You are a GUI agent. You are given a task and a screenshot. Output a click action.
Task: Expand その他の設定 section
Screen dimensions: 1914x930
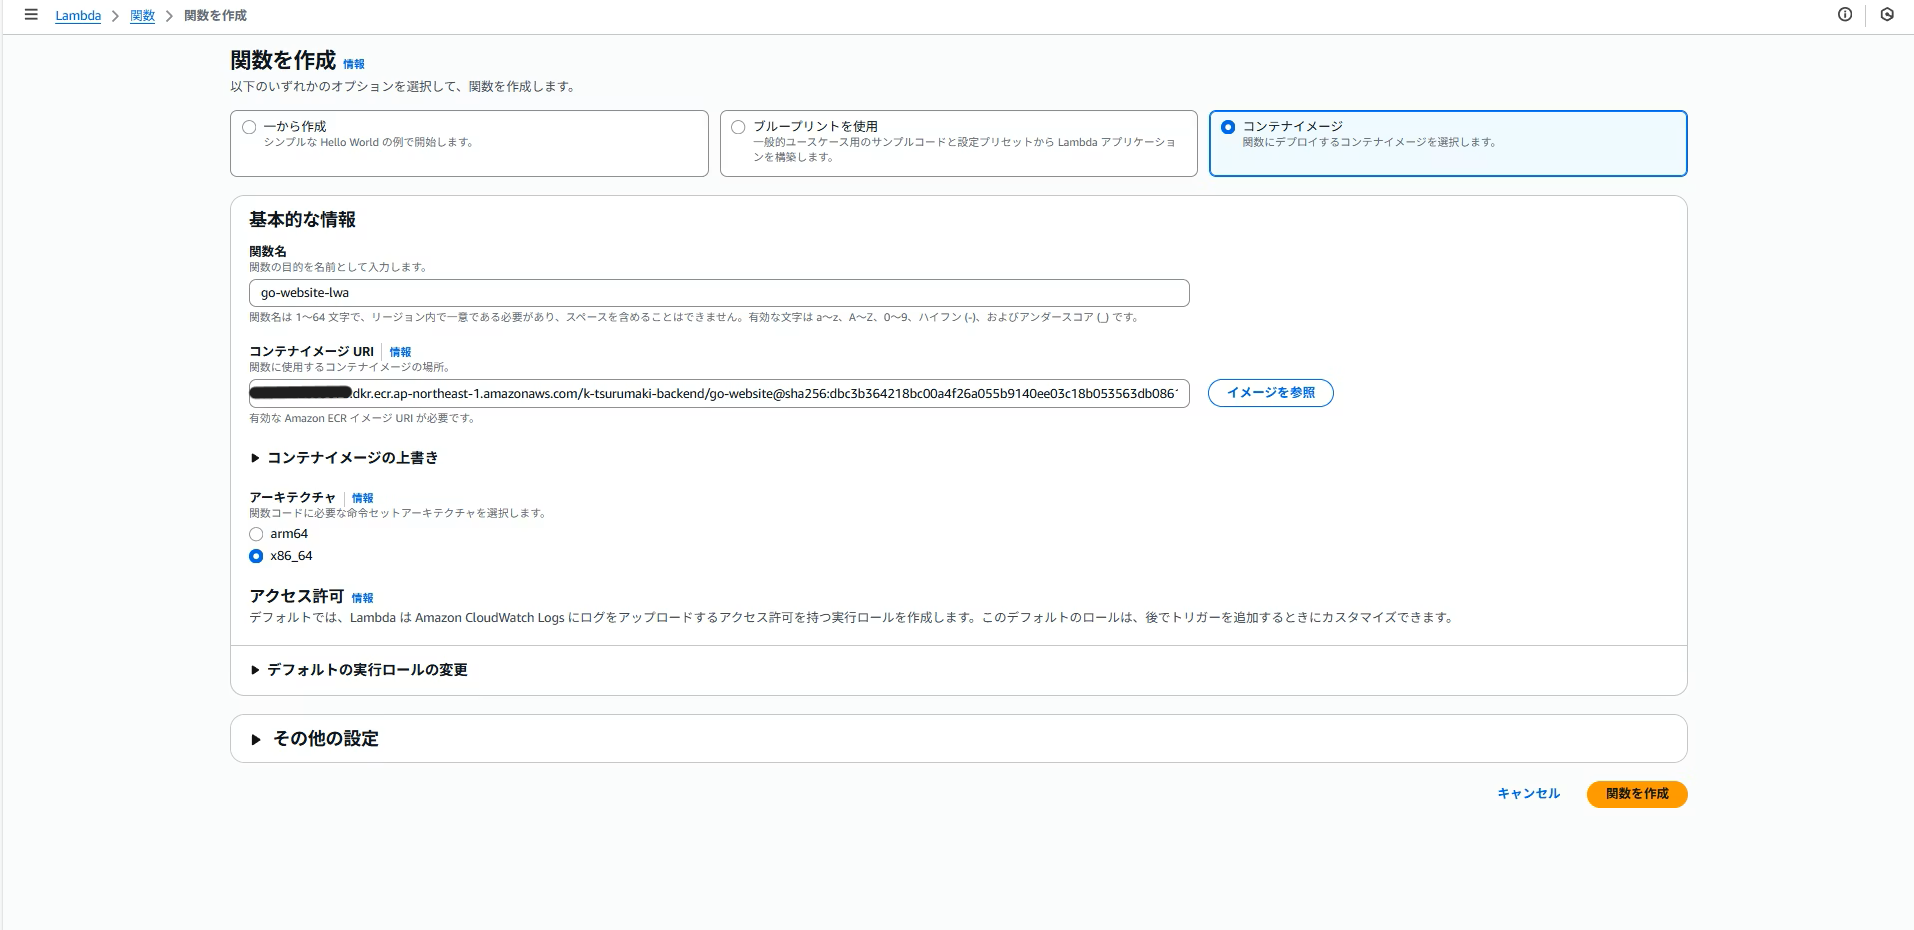click(x=314, y=739)
